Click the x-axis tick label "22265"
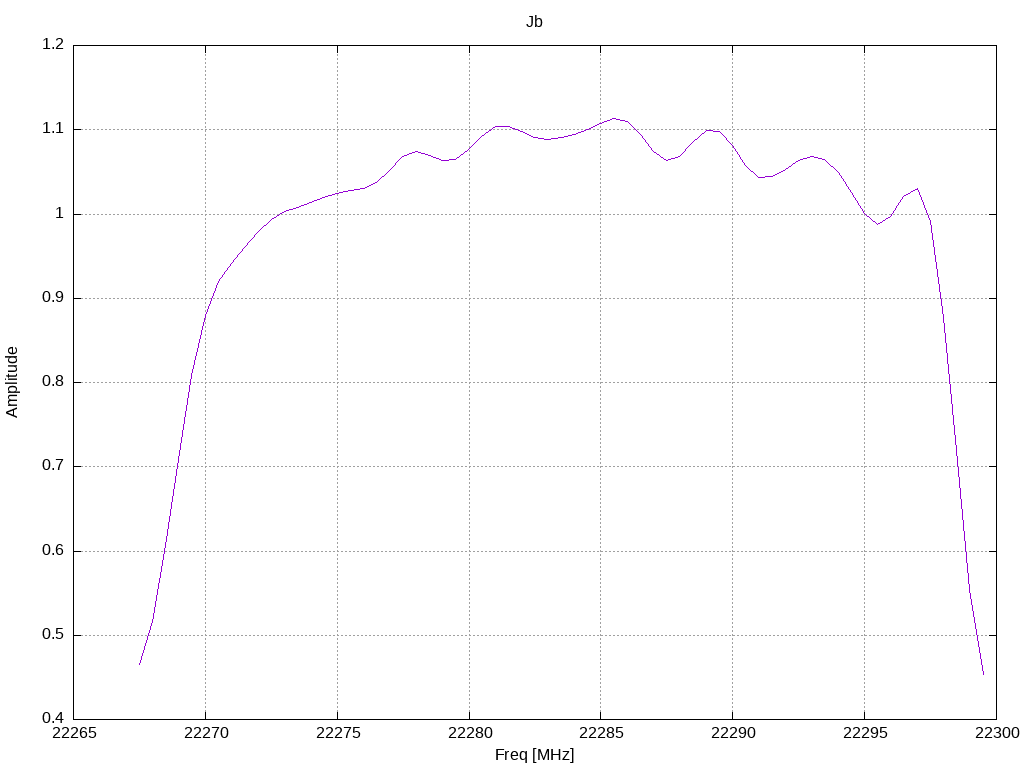This screenshot has width=1024, height=768. [x=74, y=733]
